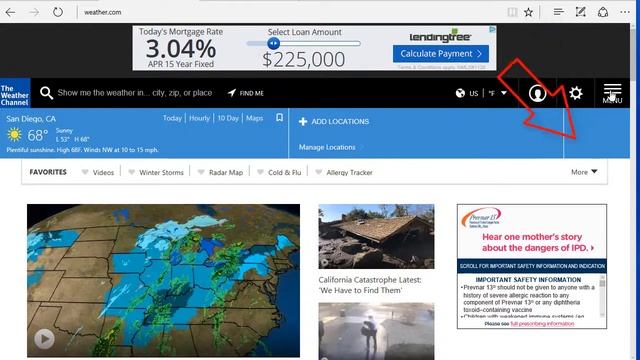The height and width of the screenshot is (360, 640).
Task: Toggle the San Diego bookmark icon
Action: (279, 118)
